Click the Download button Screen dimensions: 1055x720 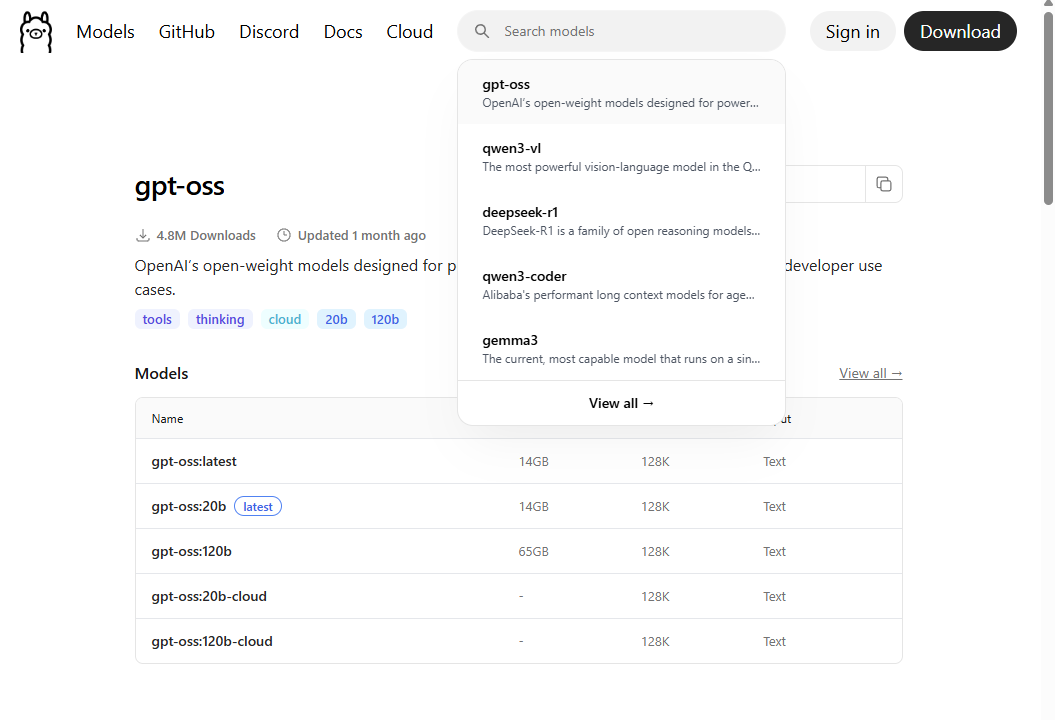(x=960, y=32)
